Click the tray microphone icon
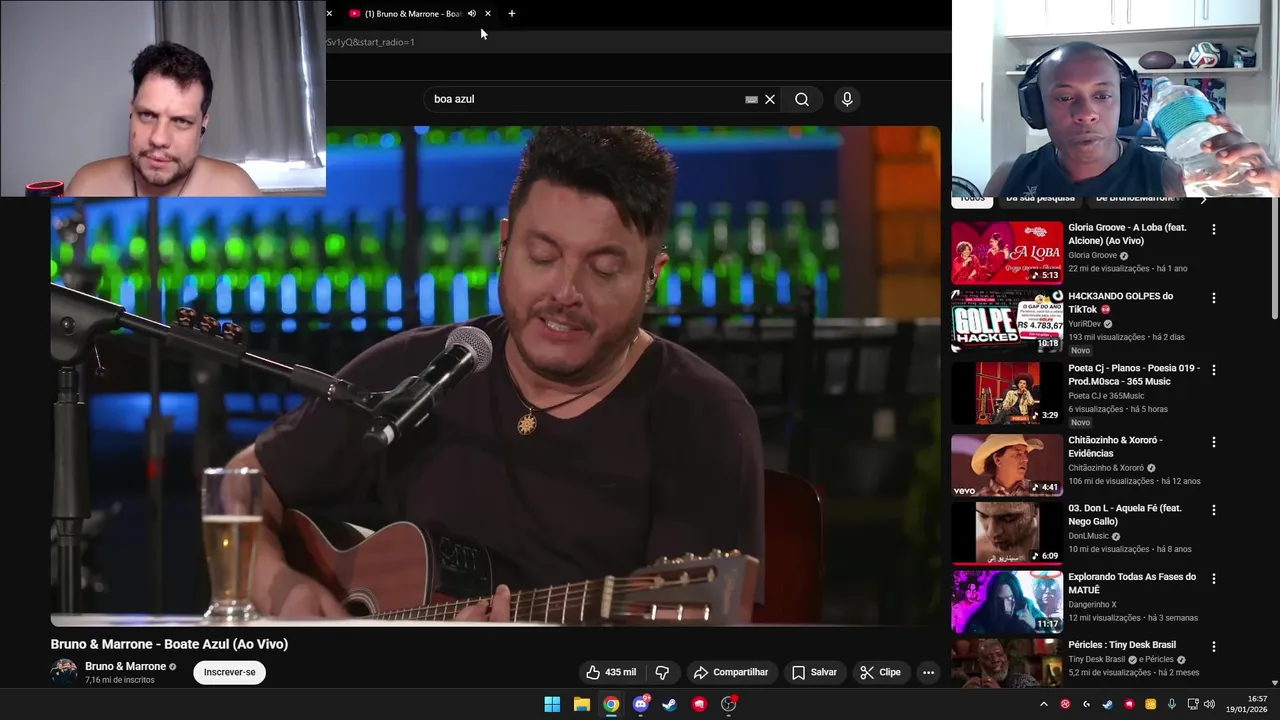 (x=1171, y=704)
